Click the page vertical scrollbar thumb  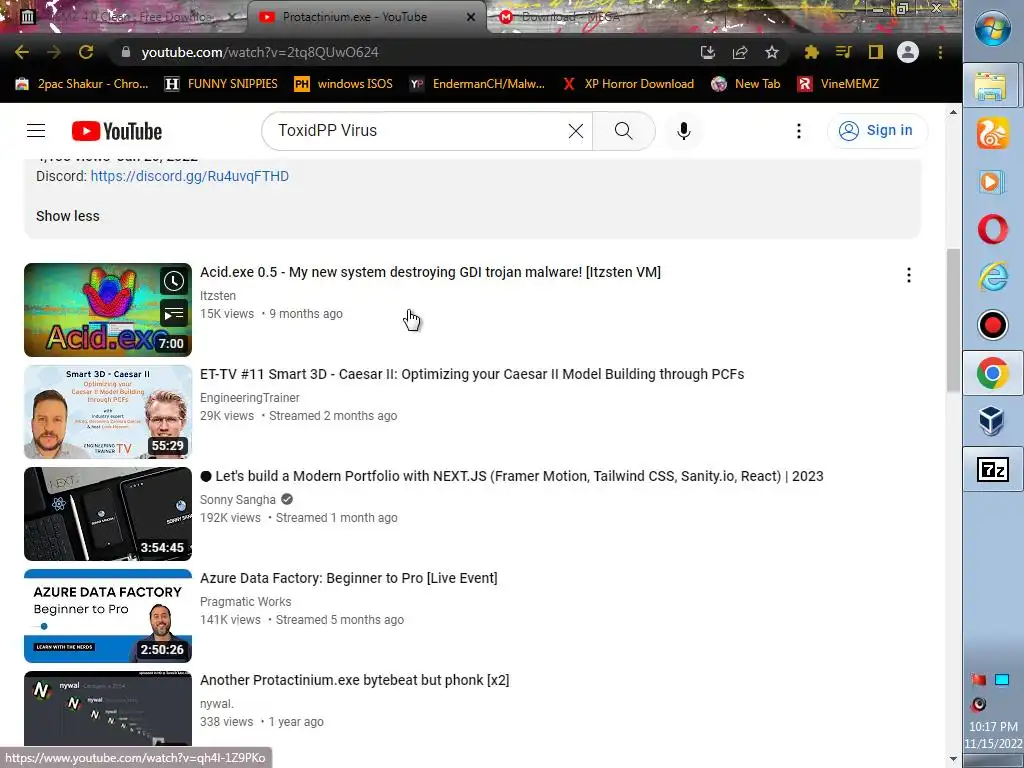(953, 321)
